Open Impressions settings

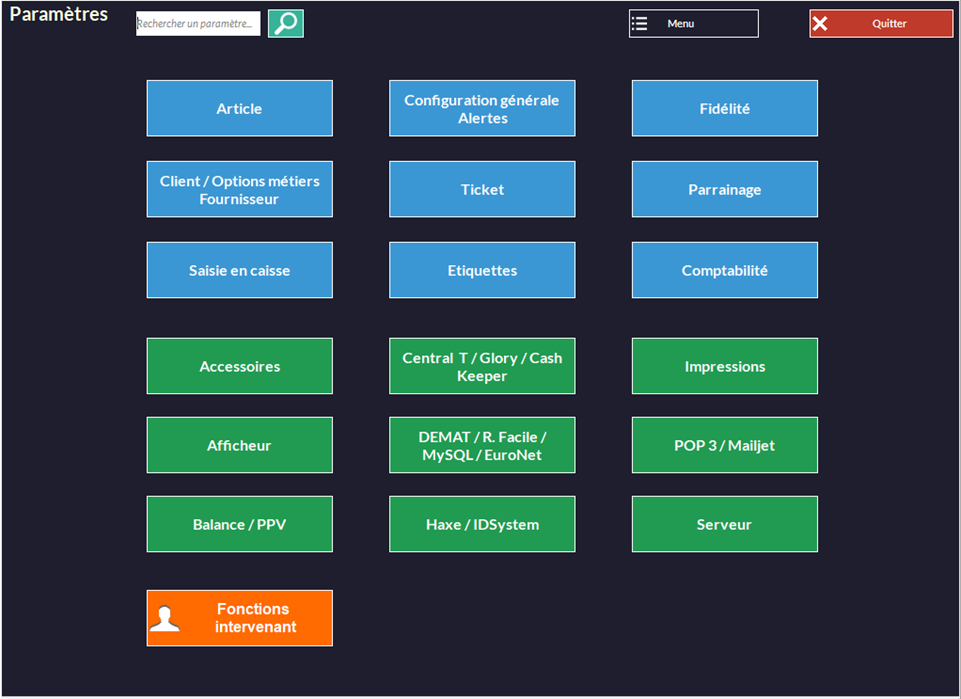tap(724, 367)
